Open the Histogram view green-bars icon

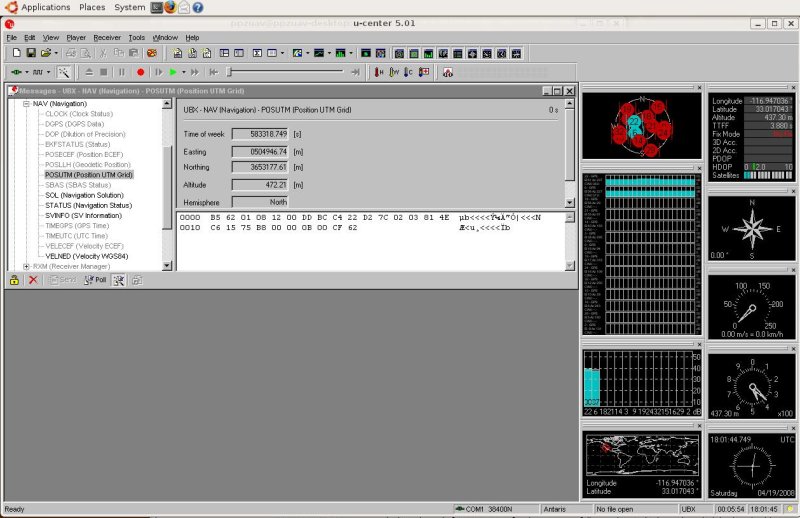pyautogui.click(x=340, y=53)
